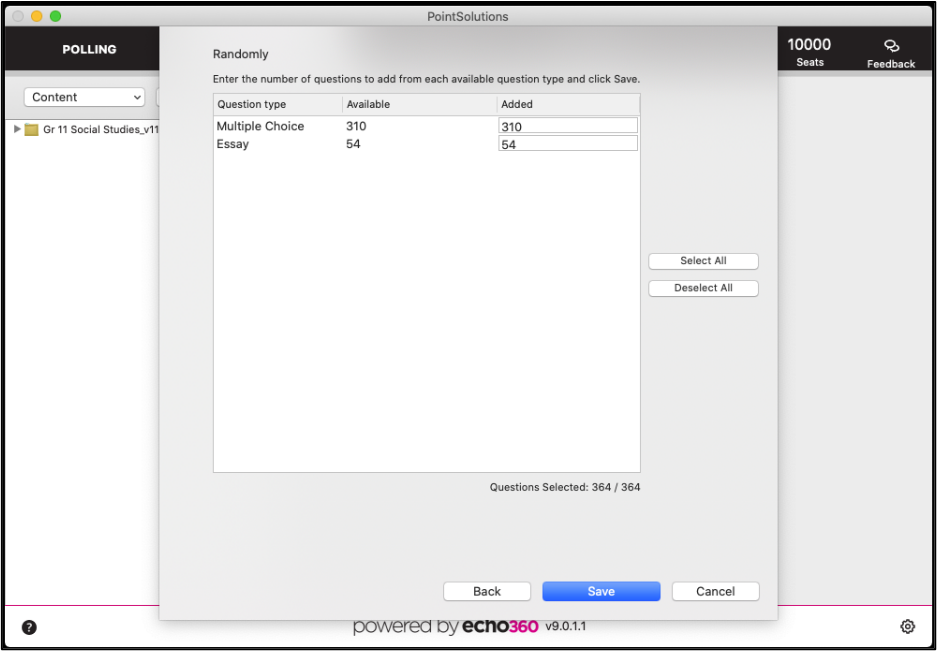Click the macOS yellow minimize button
Image resolution: width=937 pixels, height=651 pixels.
36,16
